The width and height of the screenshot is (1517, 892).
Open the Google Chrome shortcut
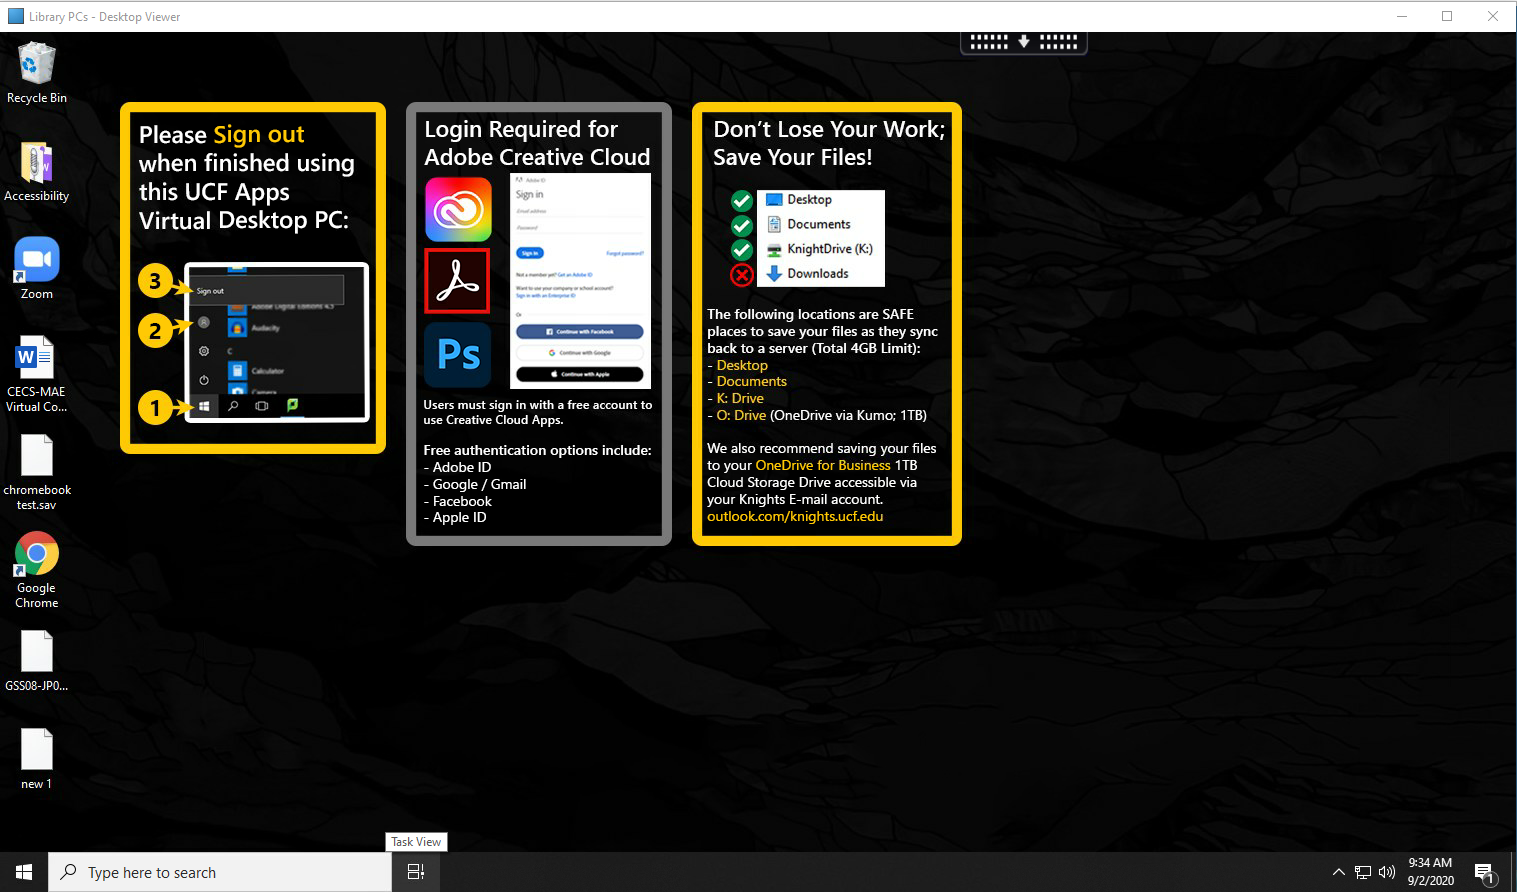(x=37, y=569)
